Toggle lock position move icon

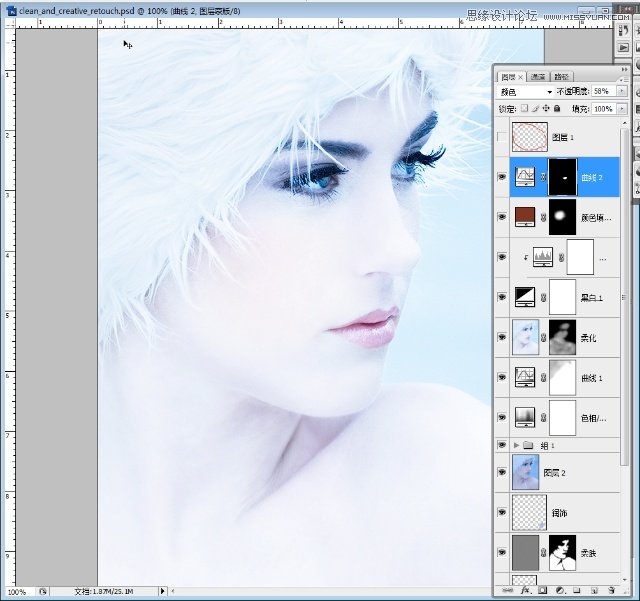546,108
